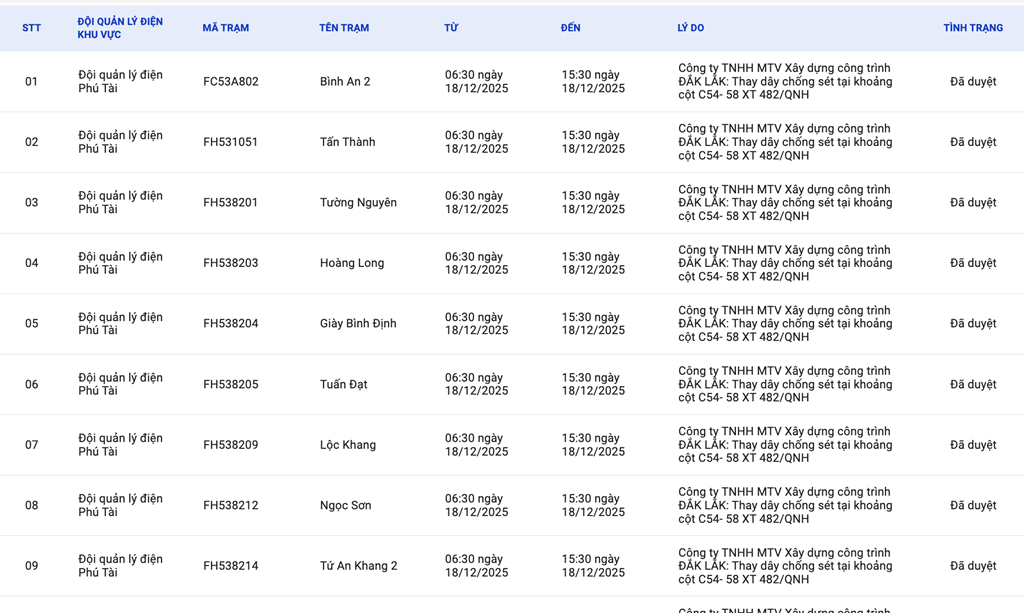Select station name Ngọc Sơn
This screenshot has width=1024, height=613.
(x=345, y=505)
